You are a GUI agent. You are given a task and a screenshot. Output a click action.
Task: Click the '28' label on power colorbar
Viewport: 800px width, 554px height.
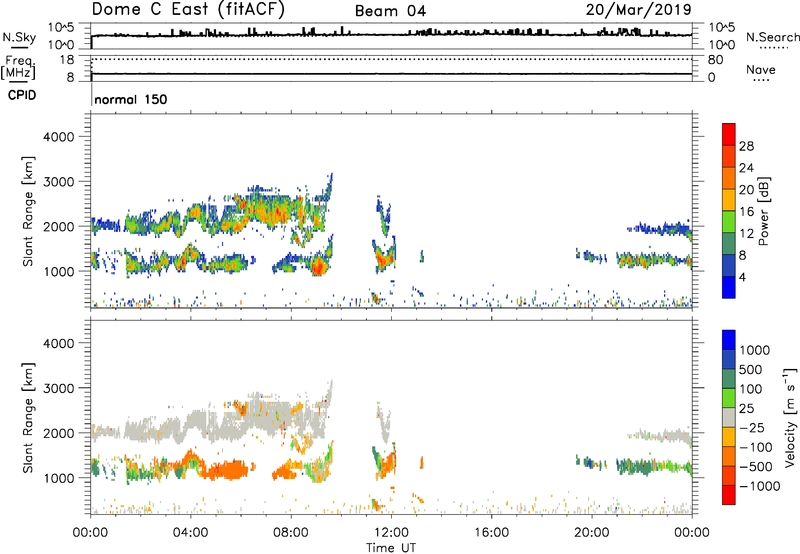point(746,146)
